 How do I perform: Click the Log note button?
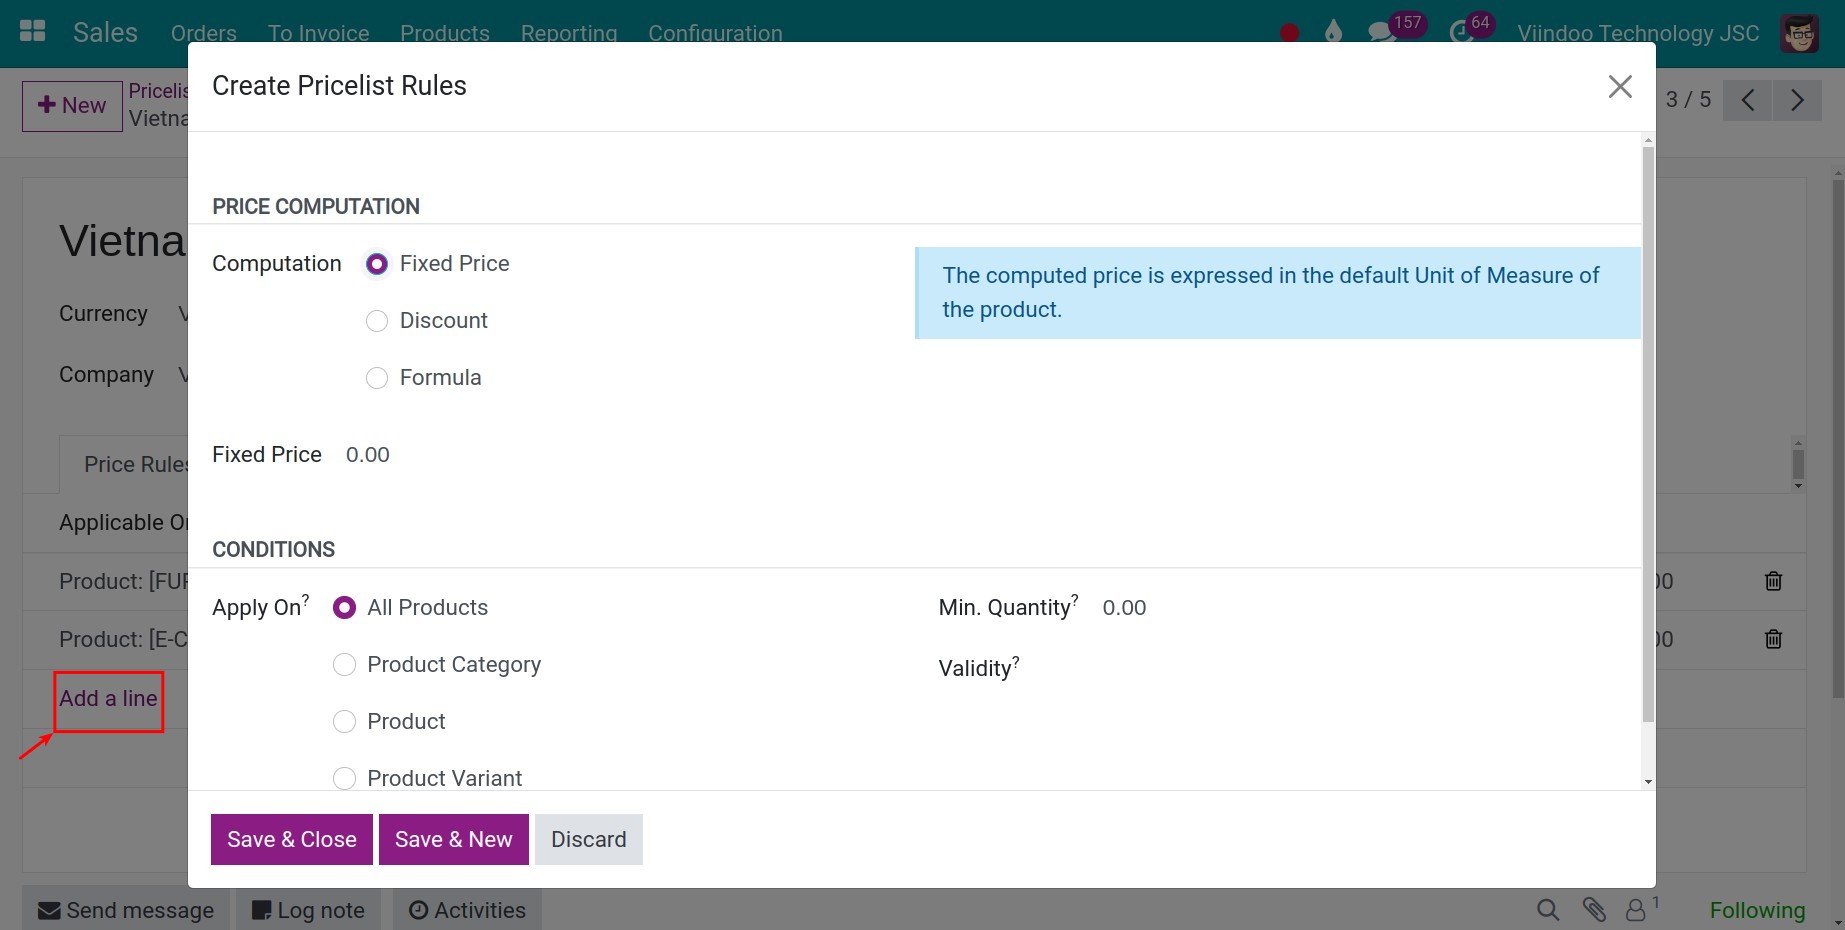[308, 910]
